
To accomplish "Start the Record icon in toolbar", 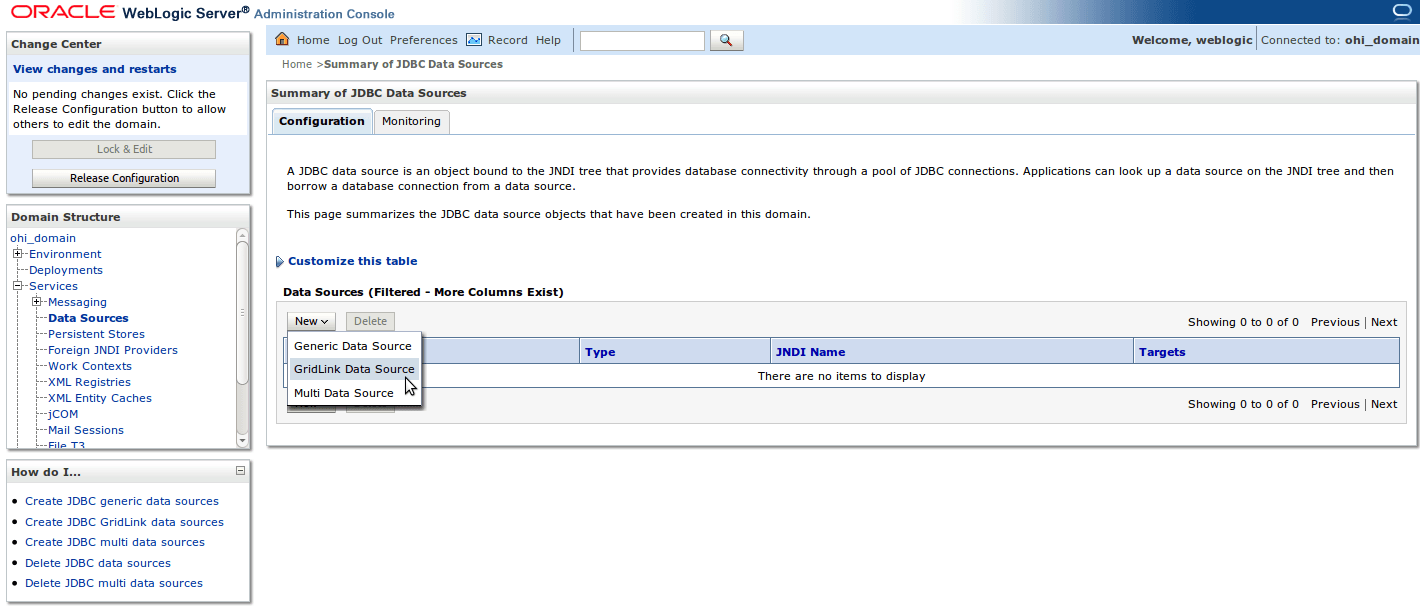I will (474, 40).
